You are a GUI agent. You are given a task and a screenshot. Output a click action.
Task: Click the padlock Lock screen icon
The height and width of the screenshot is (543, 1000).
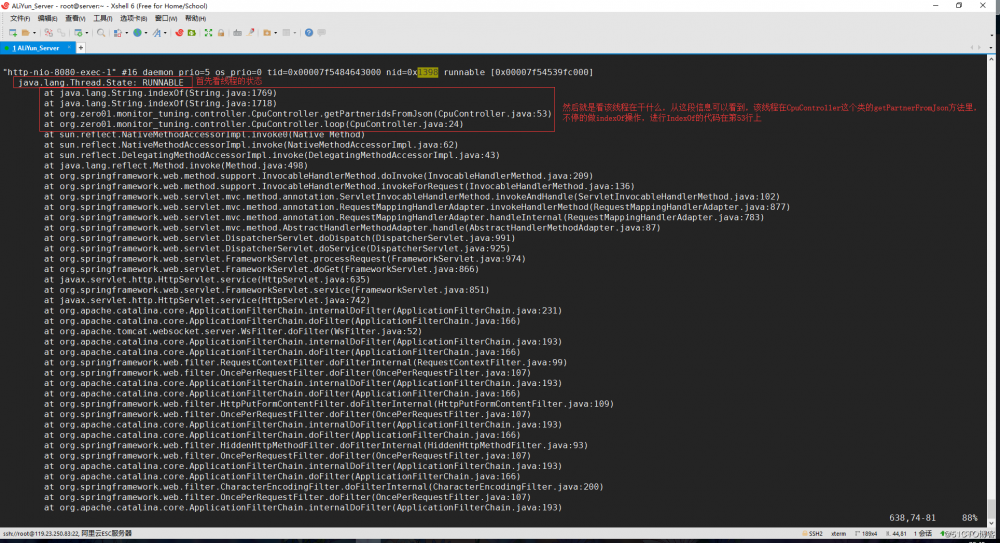tap(221, 33)
